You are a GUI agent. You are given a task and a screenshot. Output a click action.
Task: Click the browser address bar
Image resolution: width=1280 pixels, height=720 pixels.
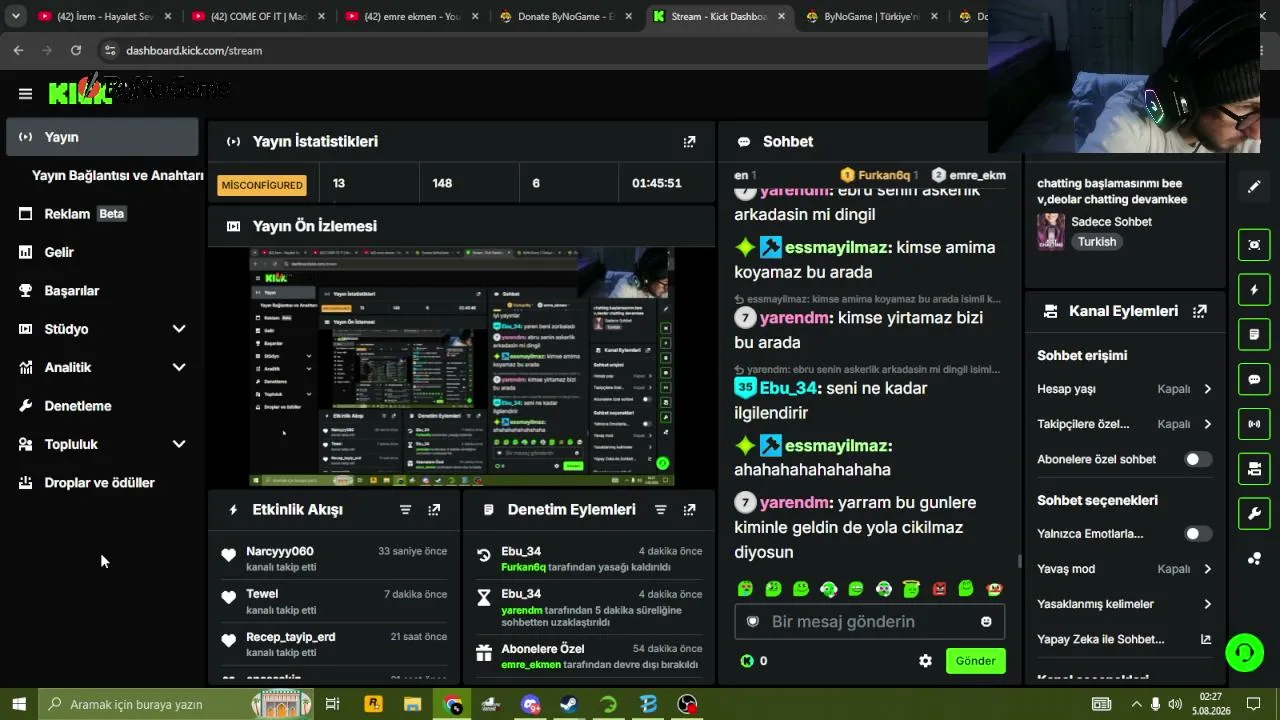[540, 50]
